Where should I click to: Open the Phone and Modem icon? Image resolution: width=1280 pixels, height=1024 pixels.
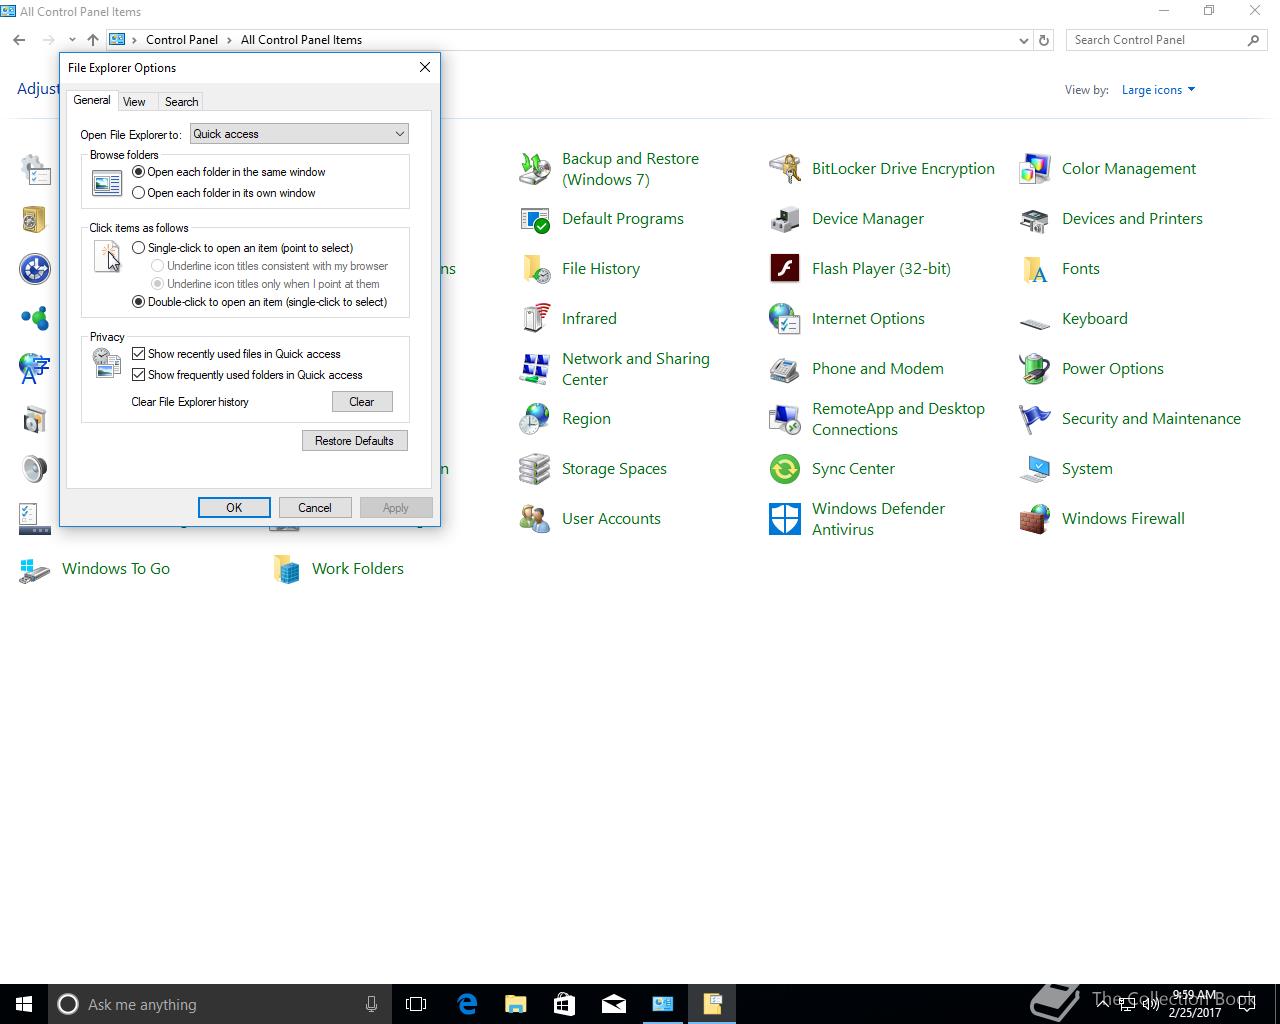coord(785,369)
